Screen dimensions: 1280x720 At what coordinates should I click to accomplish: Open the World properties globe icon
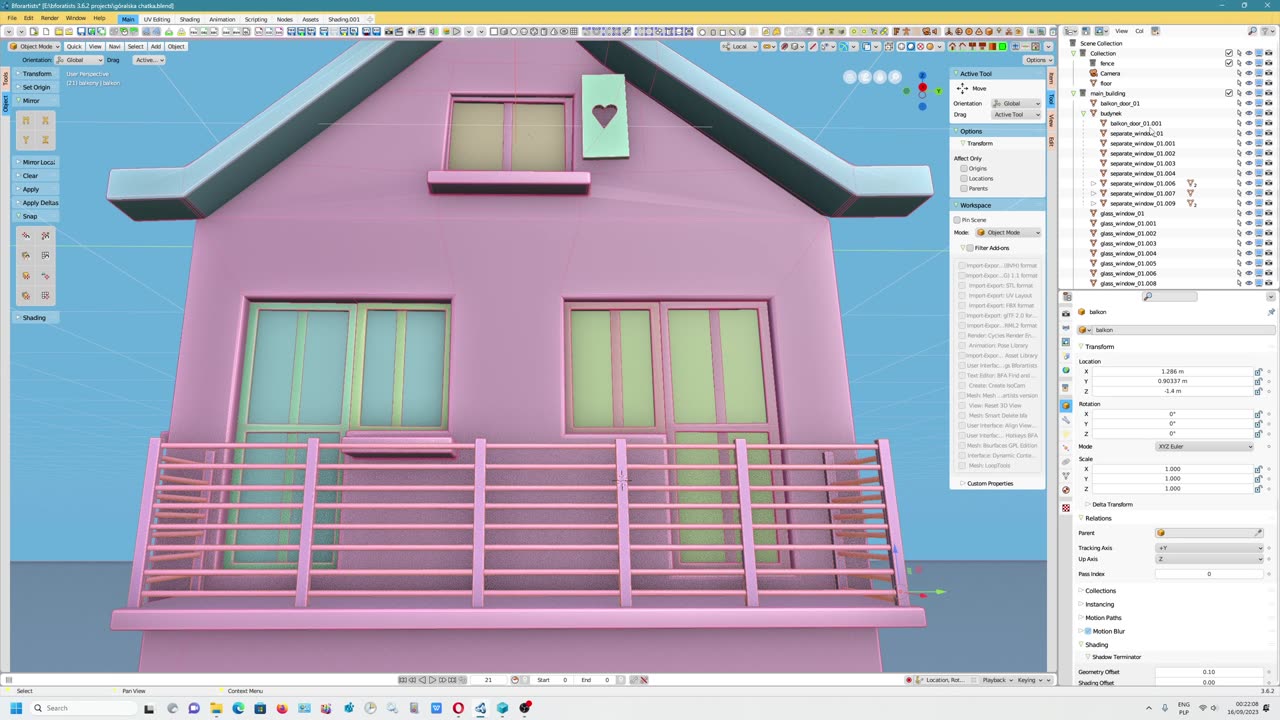coord(1066,370)
